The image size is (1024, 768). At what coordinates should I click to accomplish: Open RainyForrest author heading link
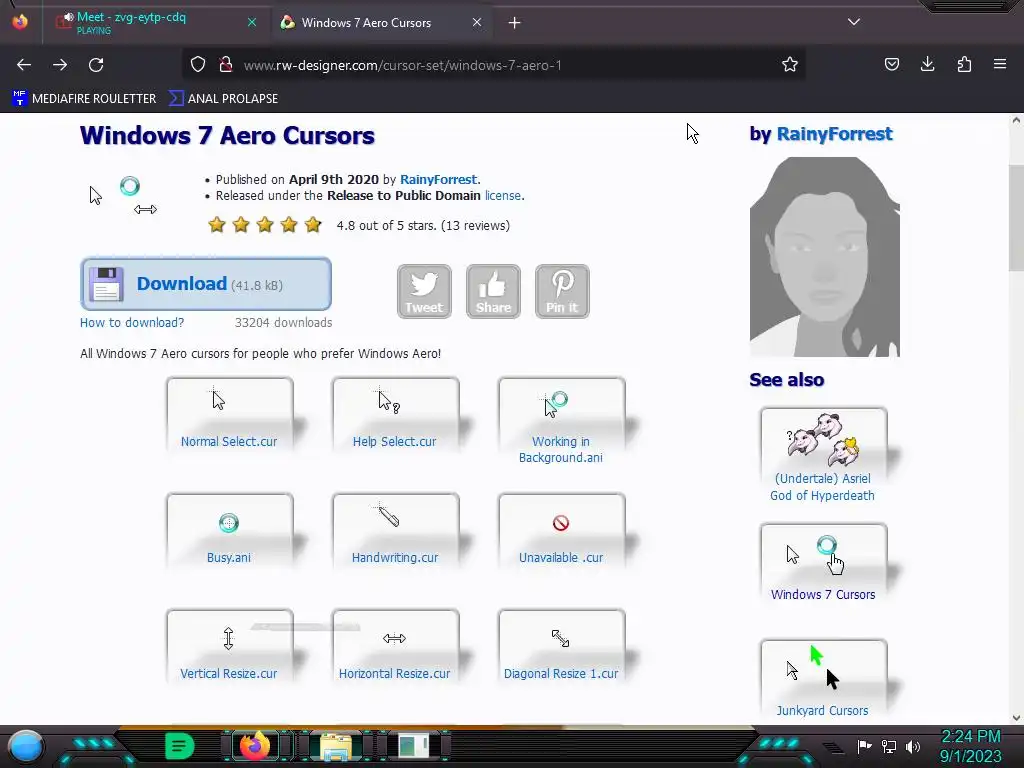coord(834,134)
